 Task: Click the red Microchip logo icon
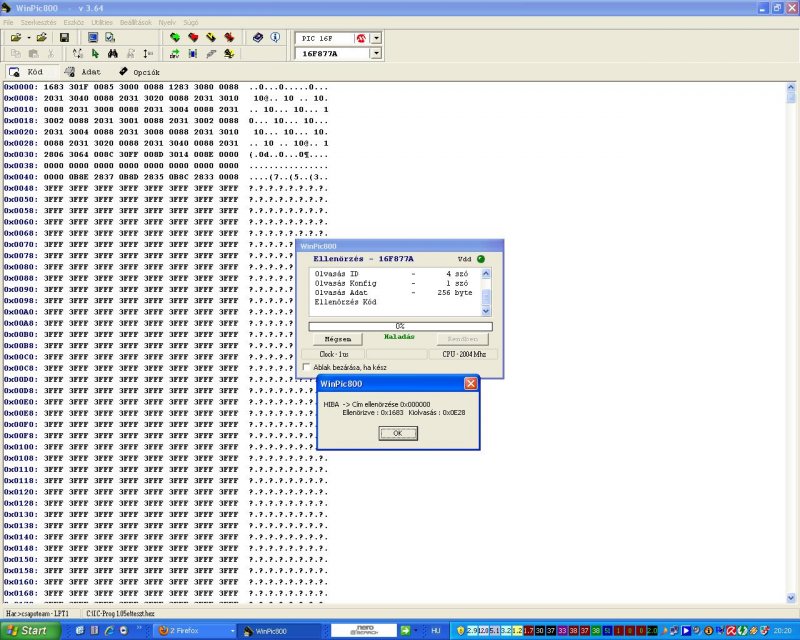361,38
